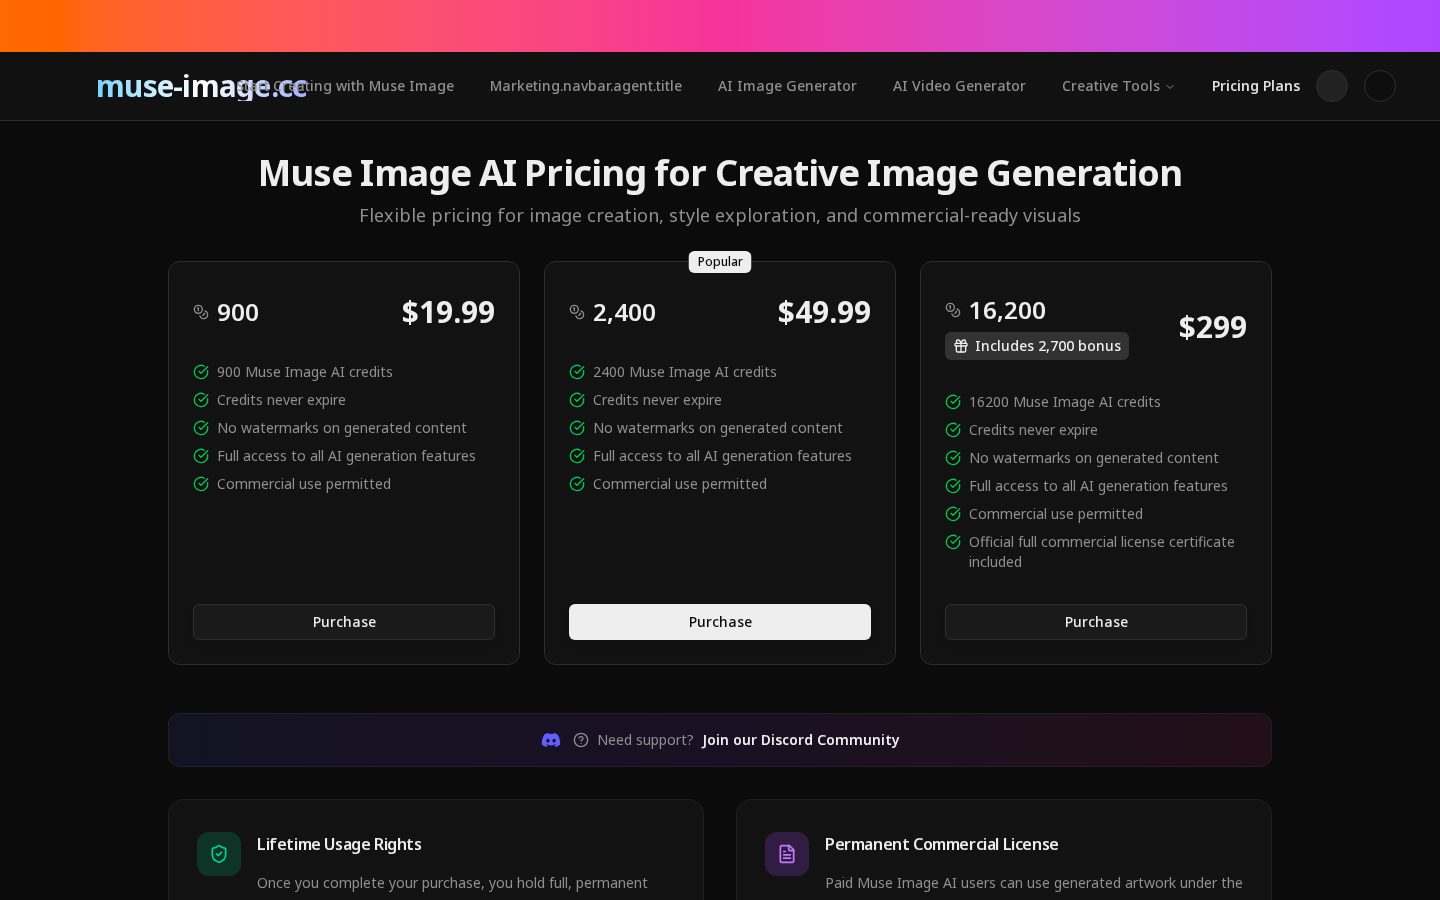The width and height of the screenshot is (1440, 900).
Task: Click the credits coin icon beside 2,400
Action: coord(577,312)
